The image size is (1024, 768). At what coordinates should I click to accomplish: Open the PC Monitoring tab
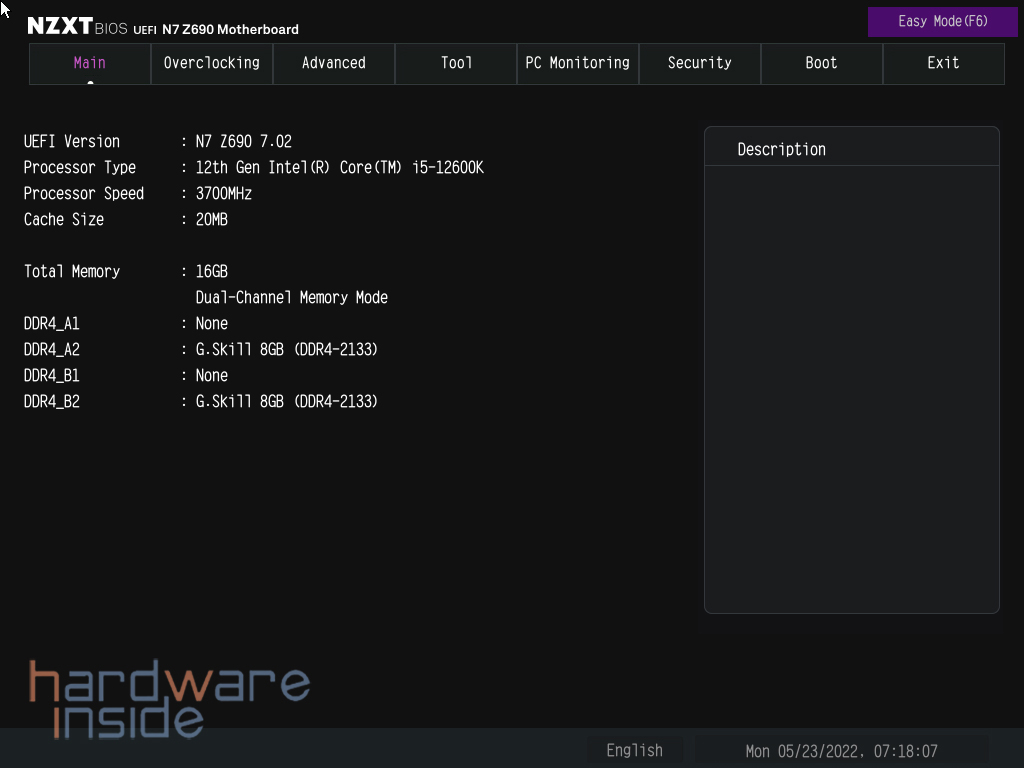pos(578,63)
